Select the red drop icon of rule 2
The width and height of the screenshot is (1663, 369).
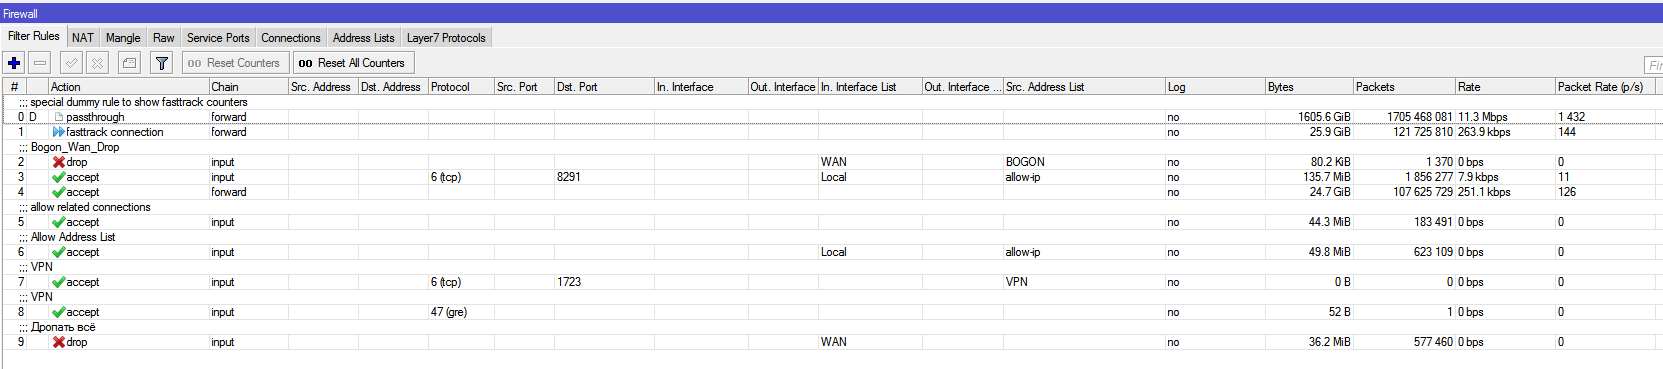(x=59, y=162)
